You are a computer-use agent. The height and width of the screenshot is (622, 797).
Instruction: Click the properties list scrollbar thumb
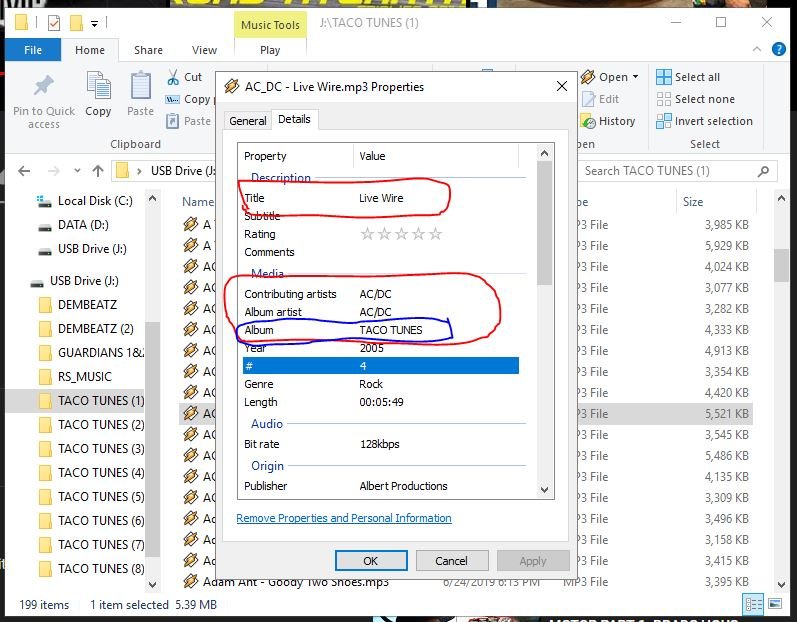click(544, 223)
